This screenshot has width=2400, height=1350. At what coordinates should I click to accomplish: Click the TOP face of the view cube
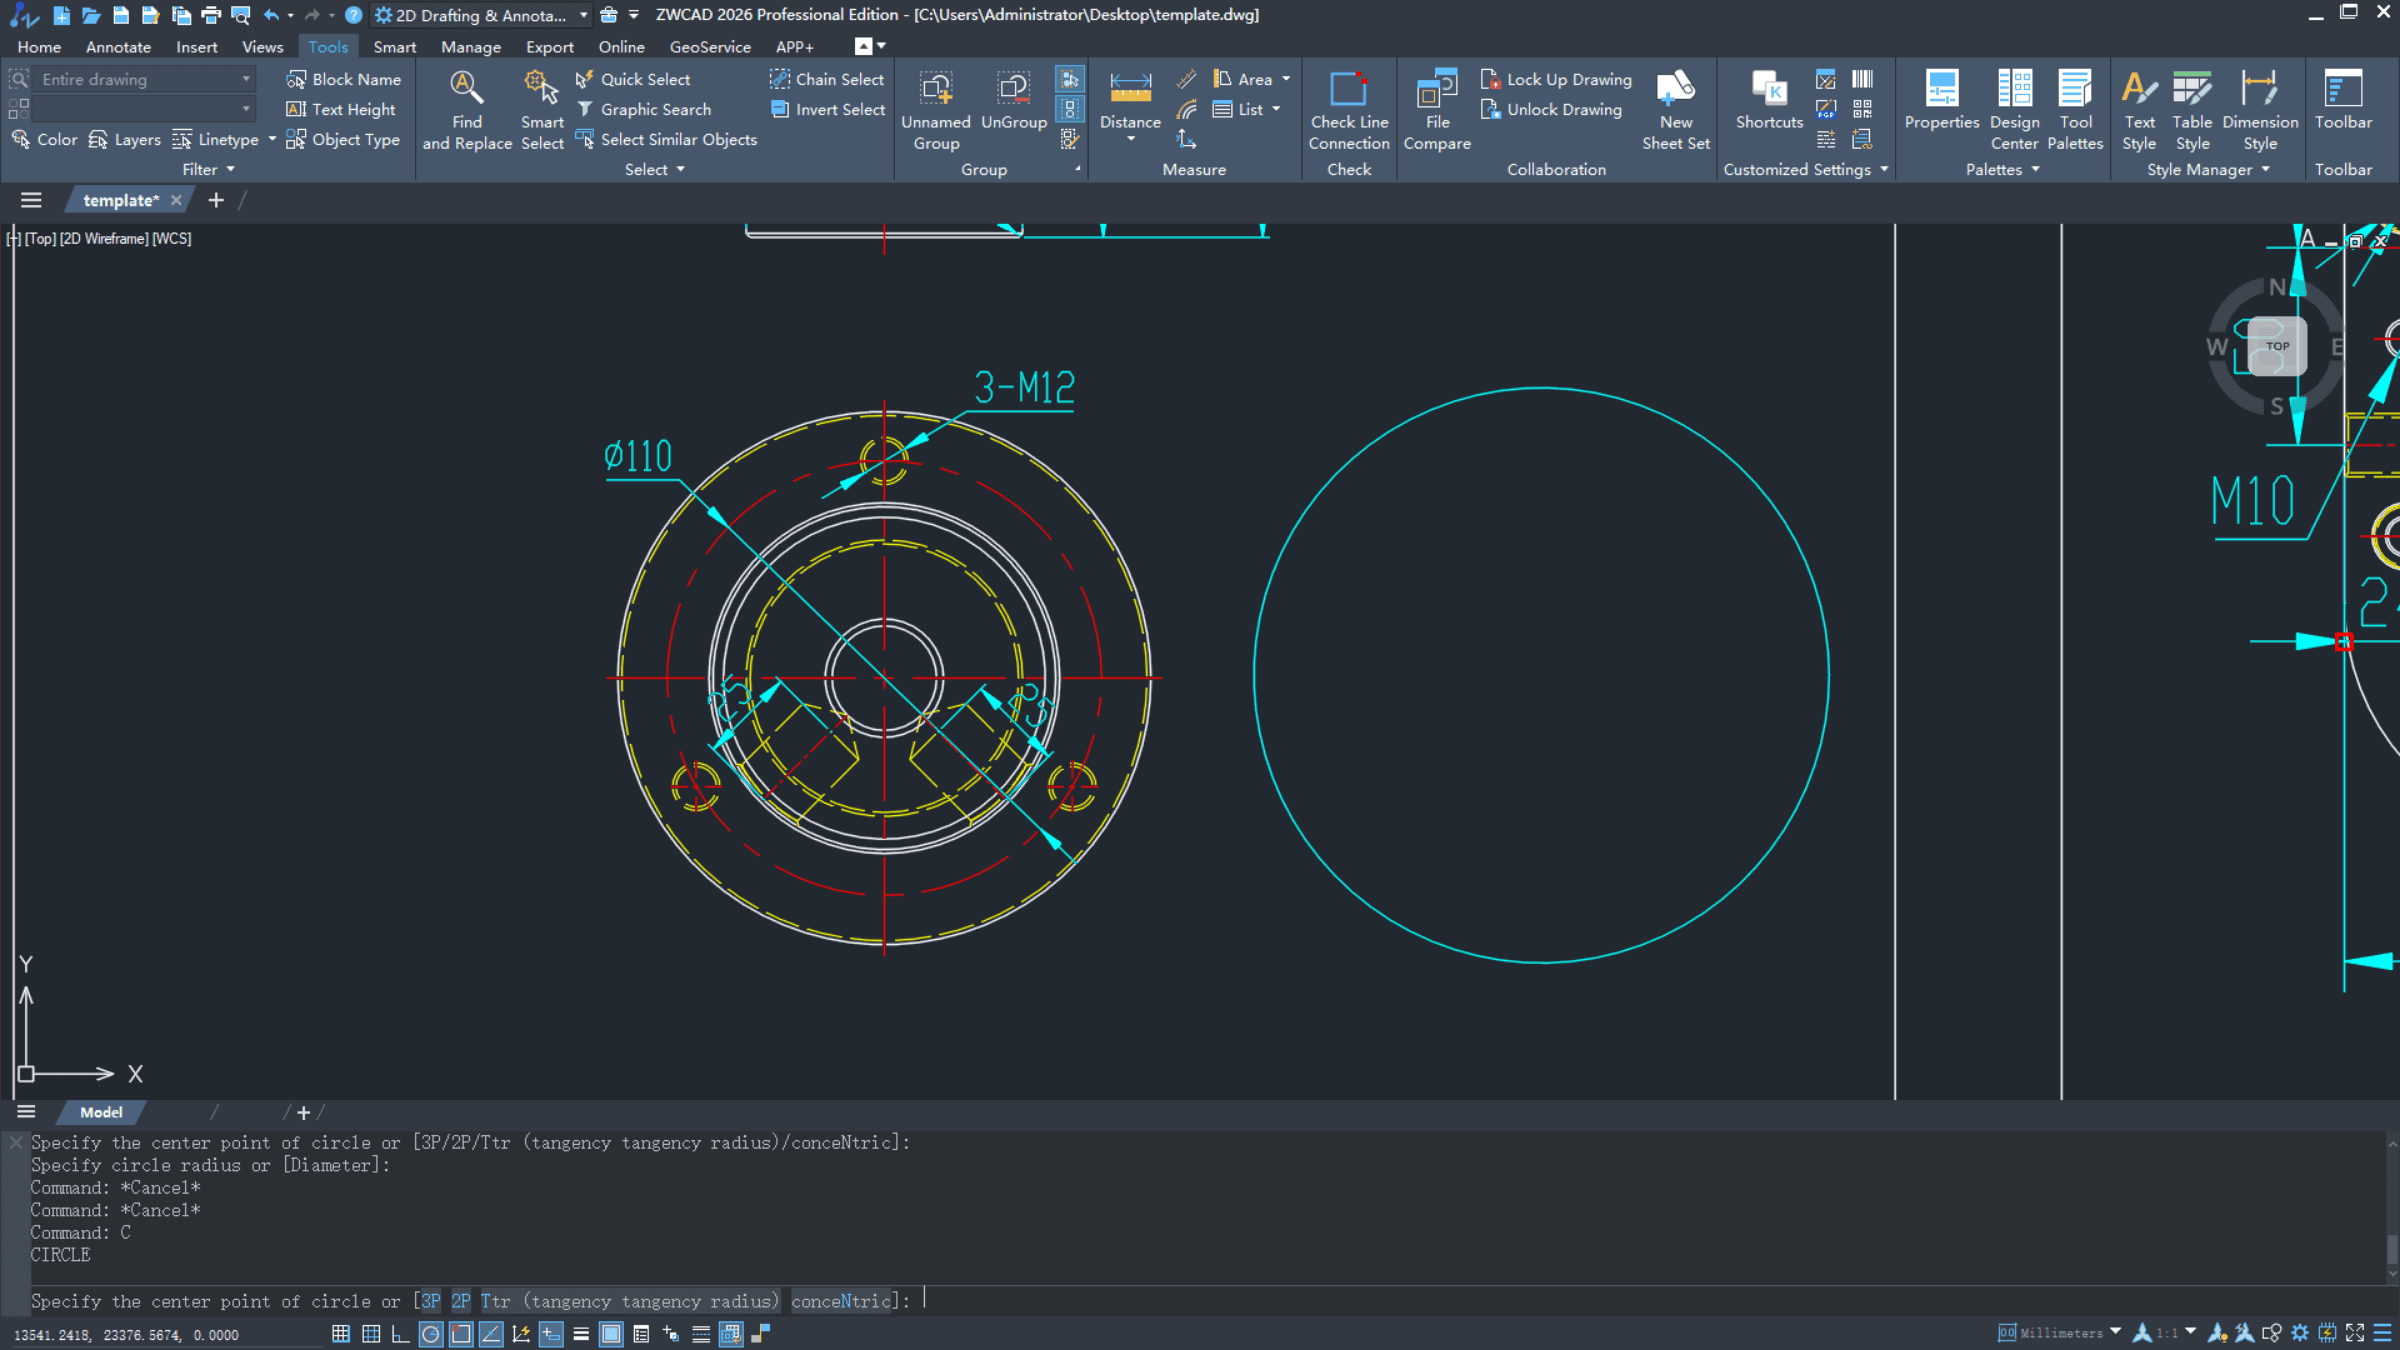[2277, 346]
